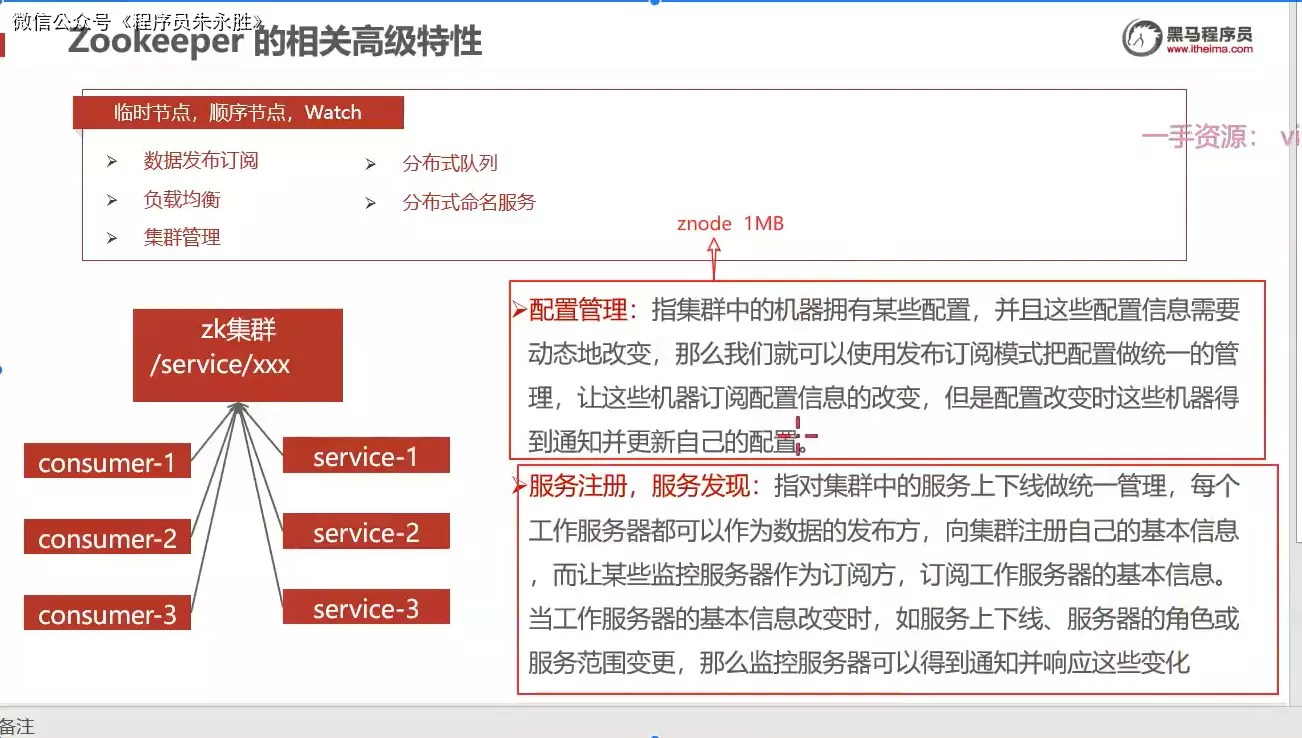The height and width of the screenshot is (738, 1302).
Task: Click the red arrowhead before 服务注册
Action: point(519,487)
